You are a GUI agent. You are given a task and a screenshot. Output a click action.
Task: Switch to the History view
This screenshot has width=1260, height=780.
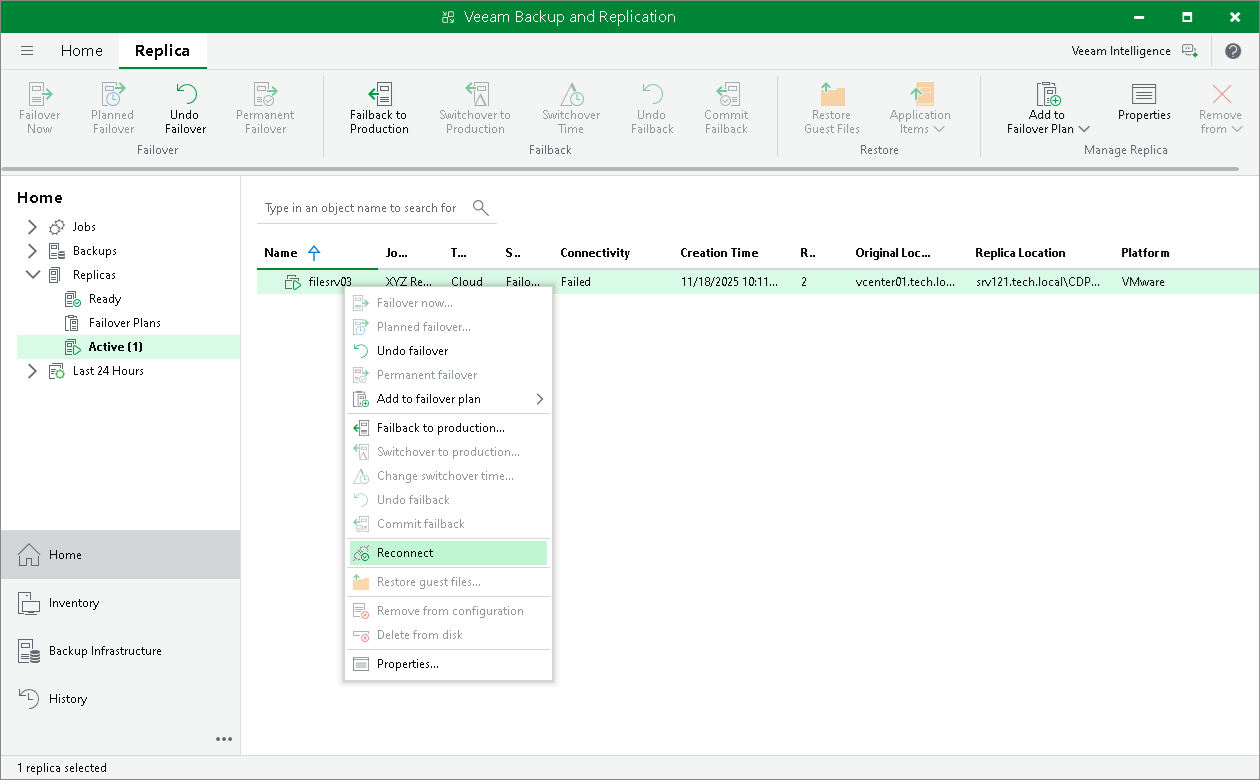click(x=67, y=698)
